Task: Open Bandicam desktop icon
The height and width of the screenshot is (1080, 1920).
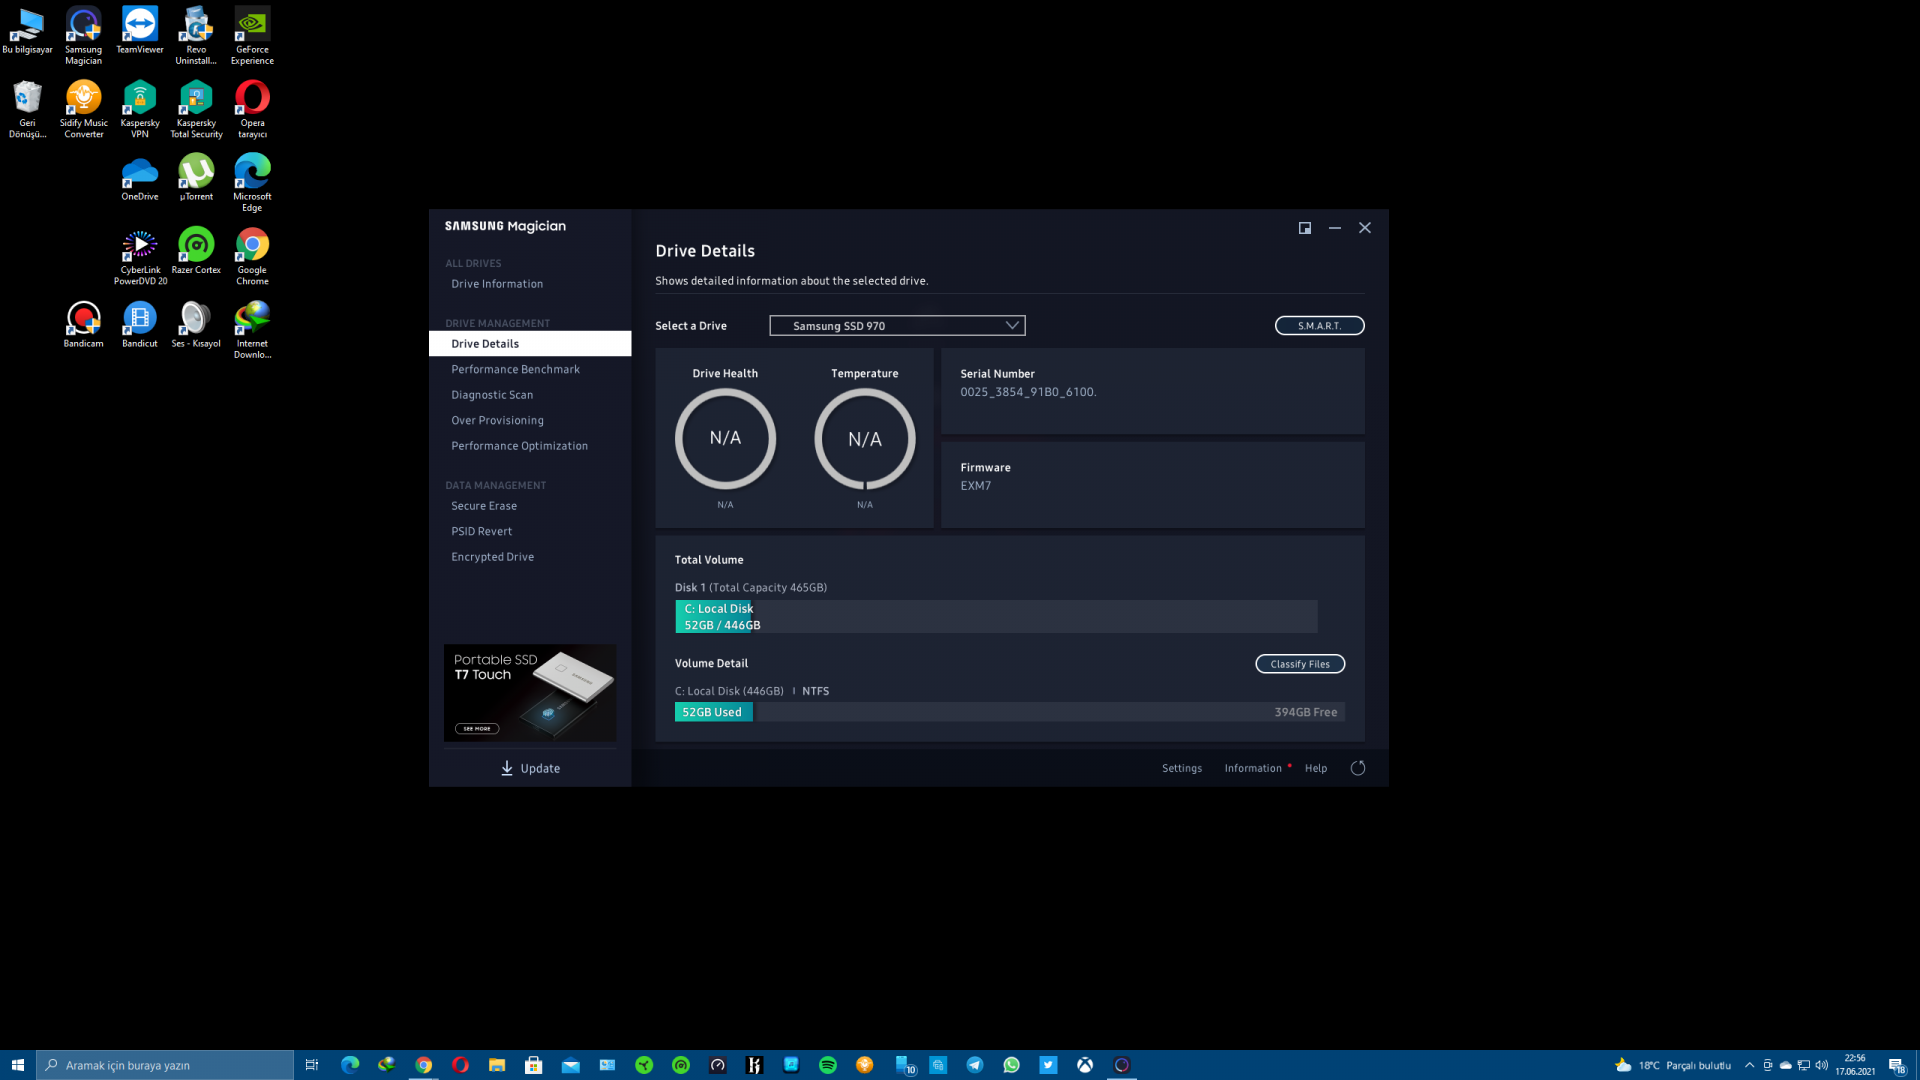Action: pyautogui.click(x=83, y=325)
